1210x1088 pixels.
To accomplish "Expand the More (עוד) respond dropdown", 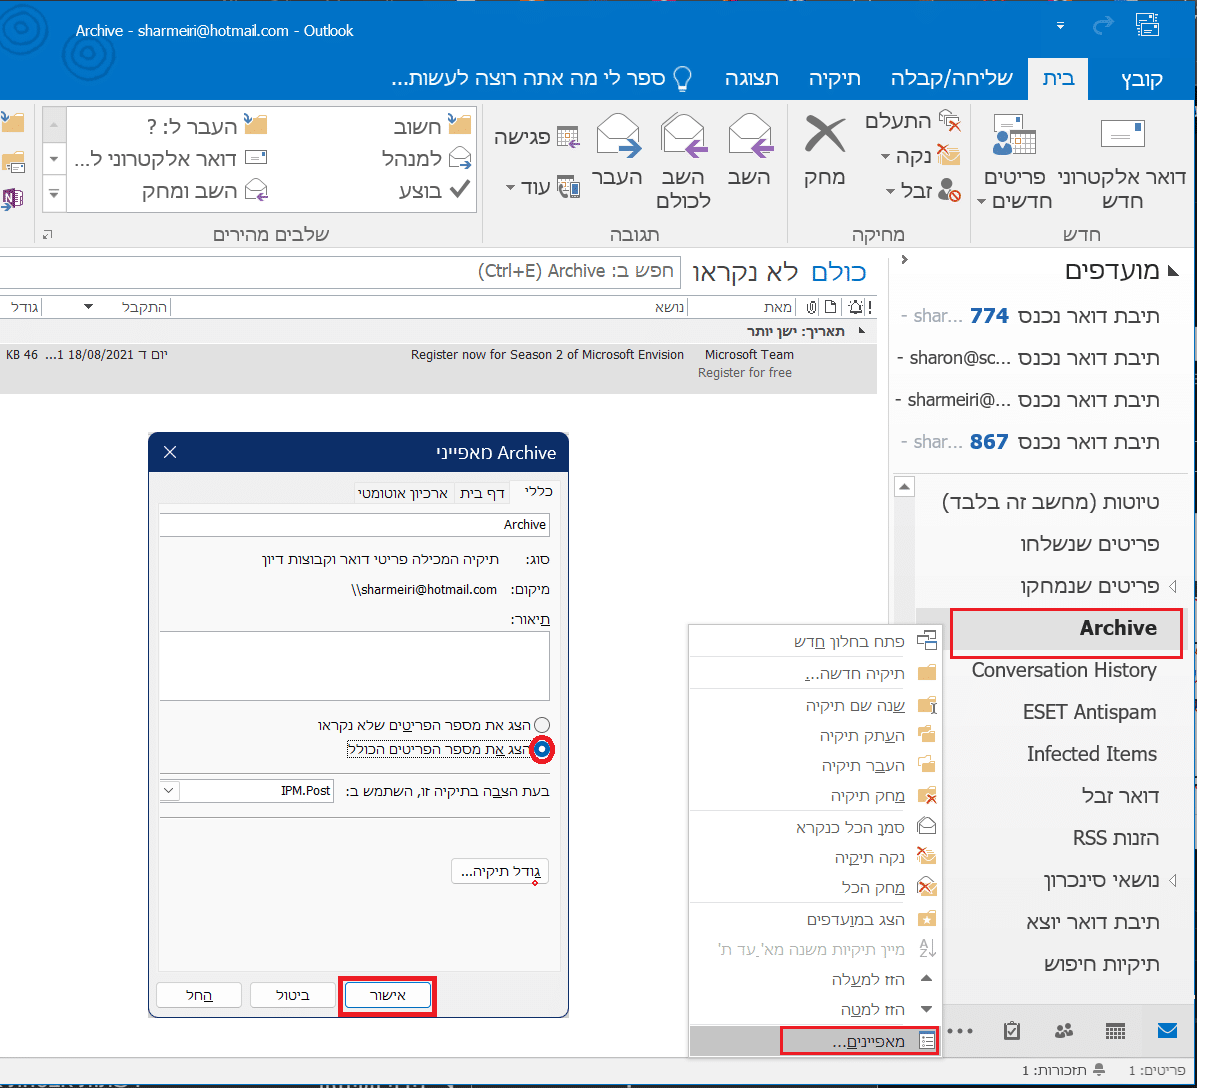I will [511, 188].
